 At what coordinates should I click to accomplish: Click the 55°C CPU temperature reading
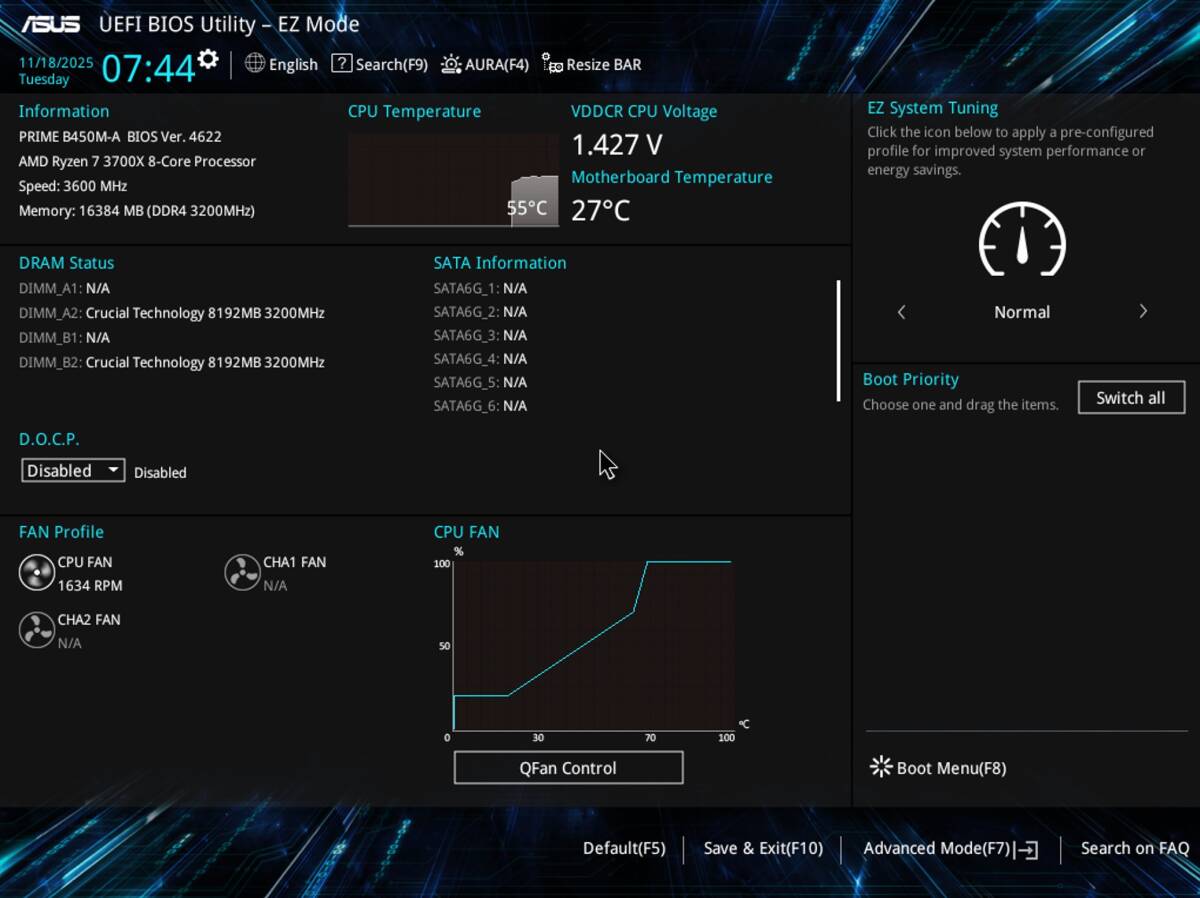[527, 208]
